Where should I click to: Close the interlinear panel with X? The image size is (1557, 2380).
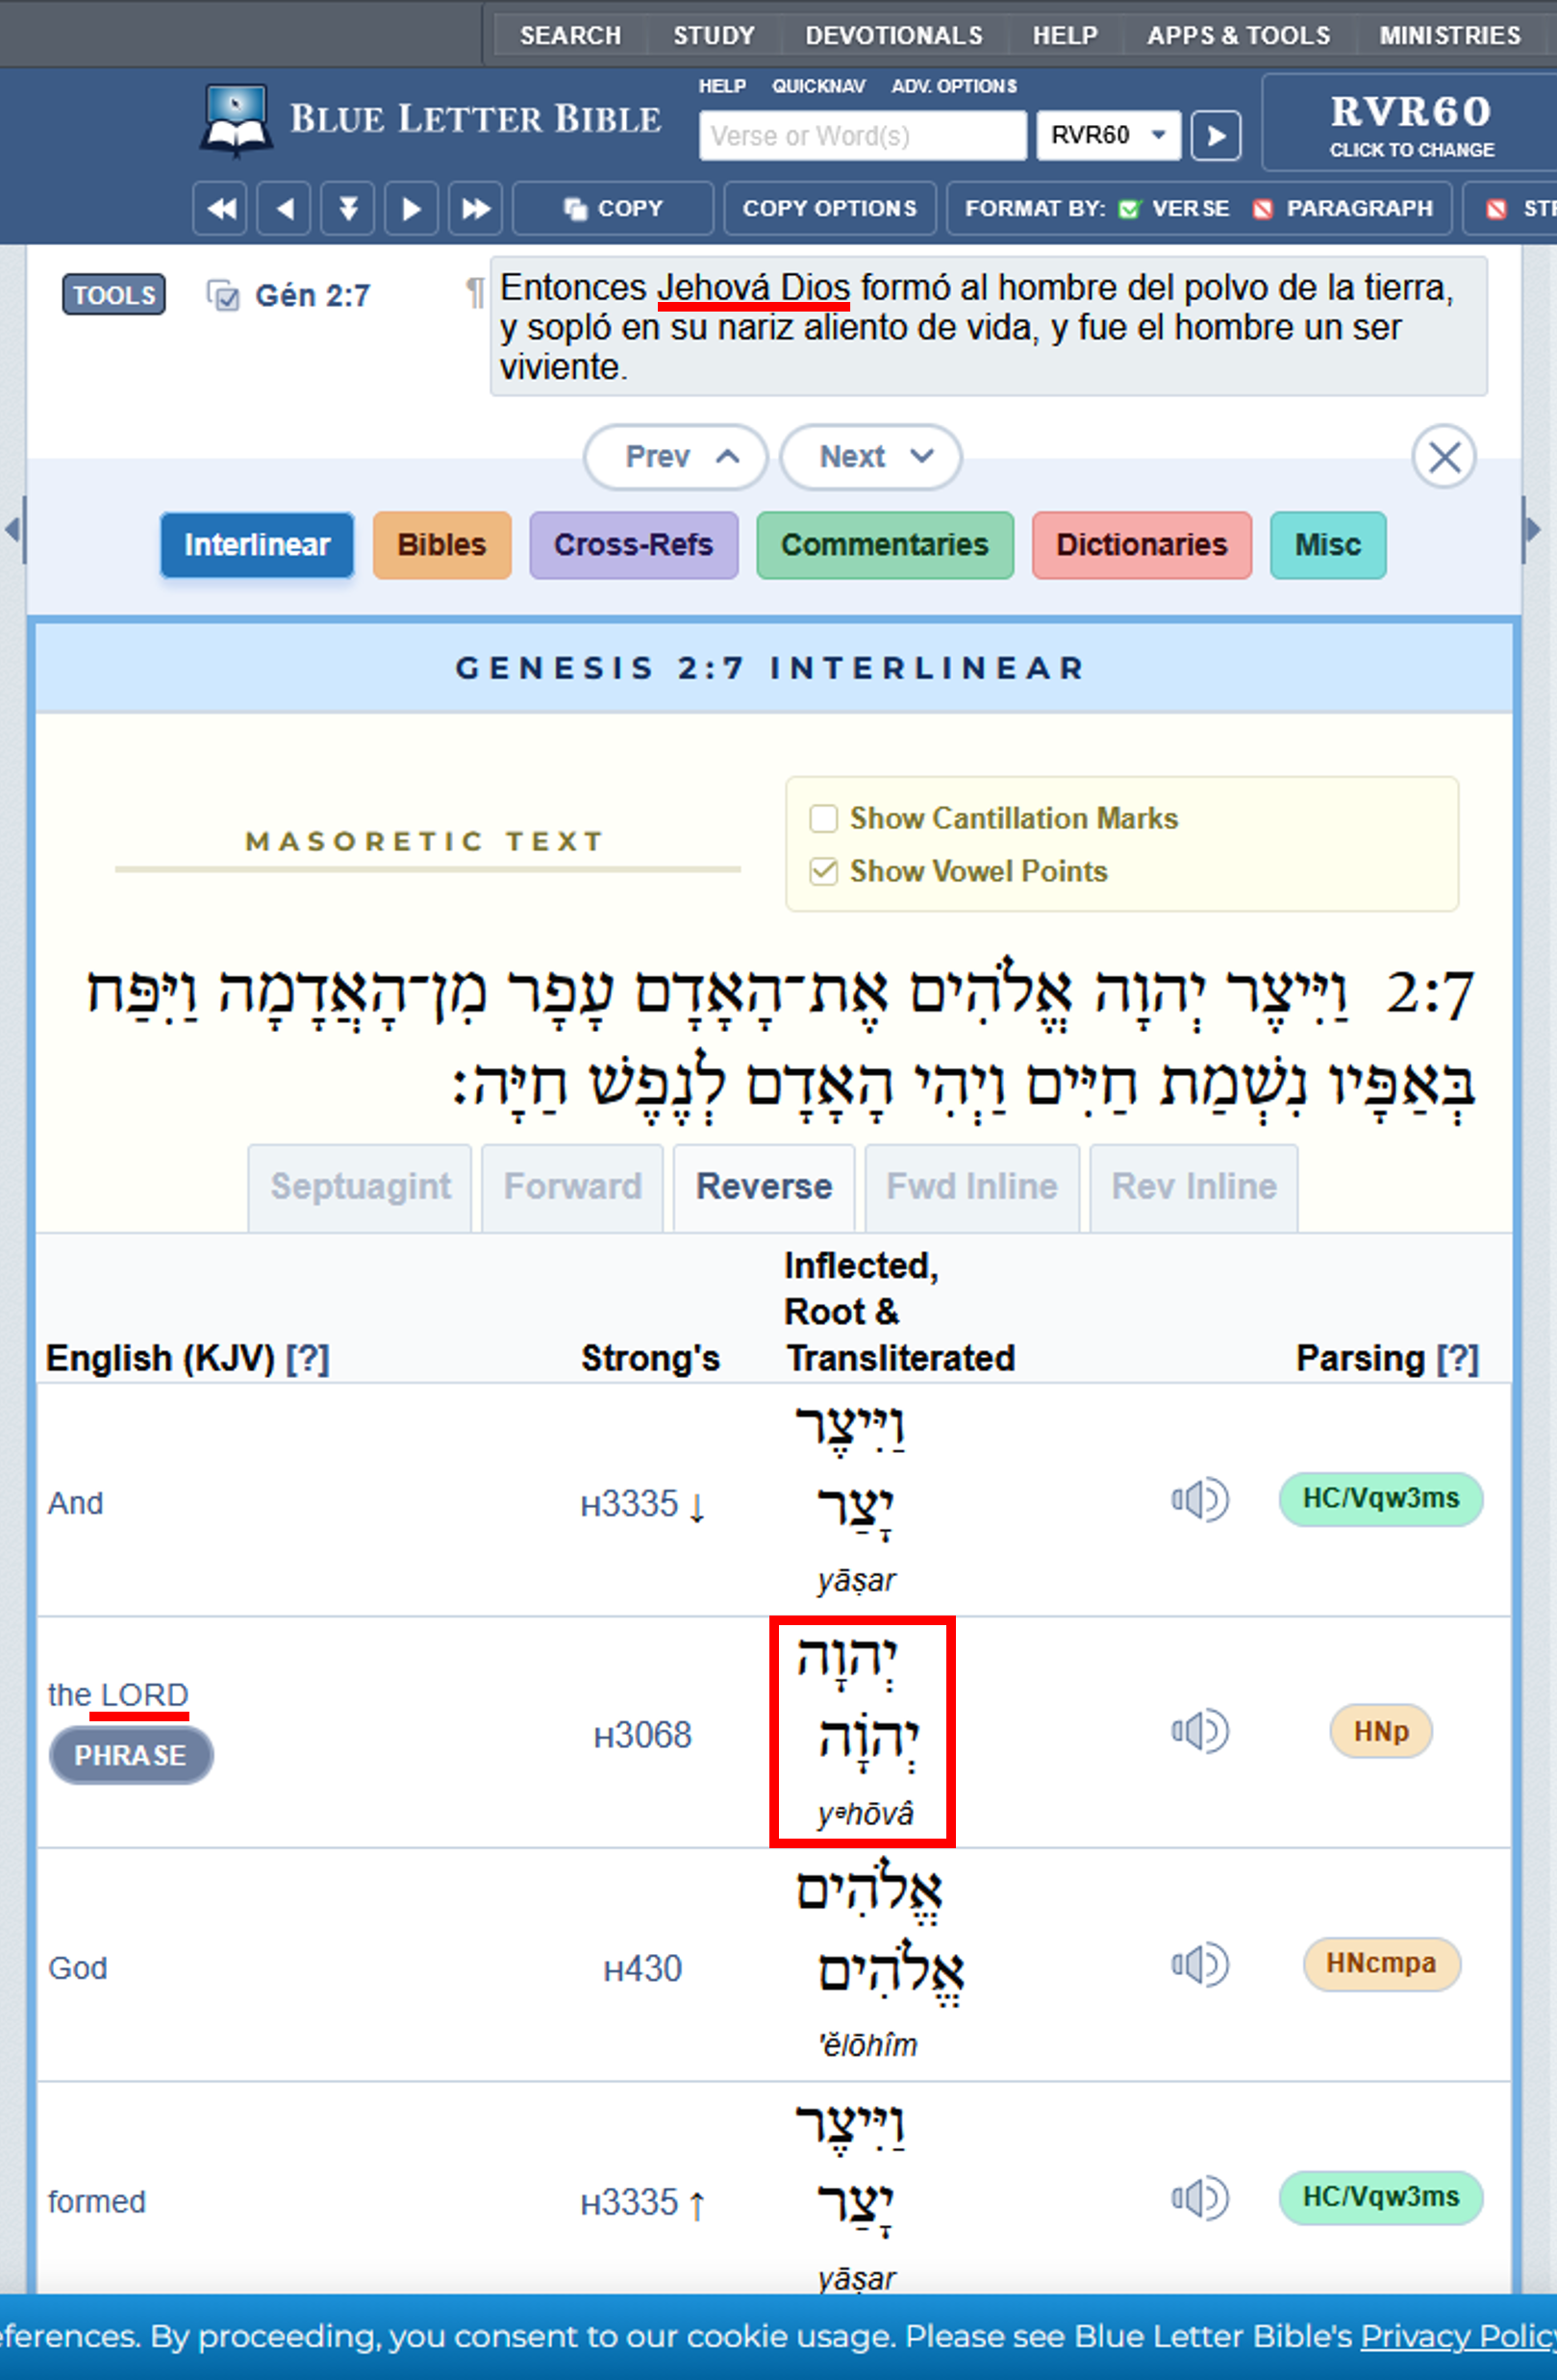point(1443,457)
